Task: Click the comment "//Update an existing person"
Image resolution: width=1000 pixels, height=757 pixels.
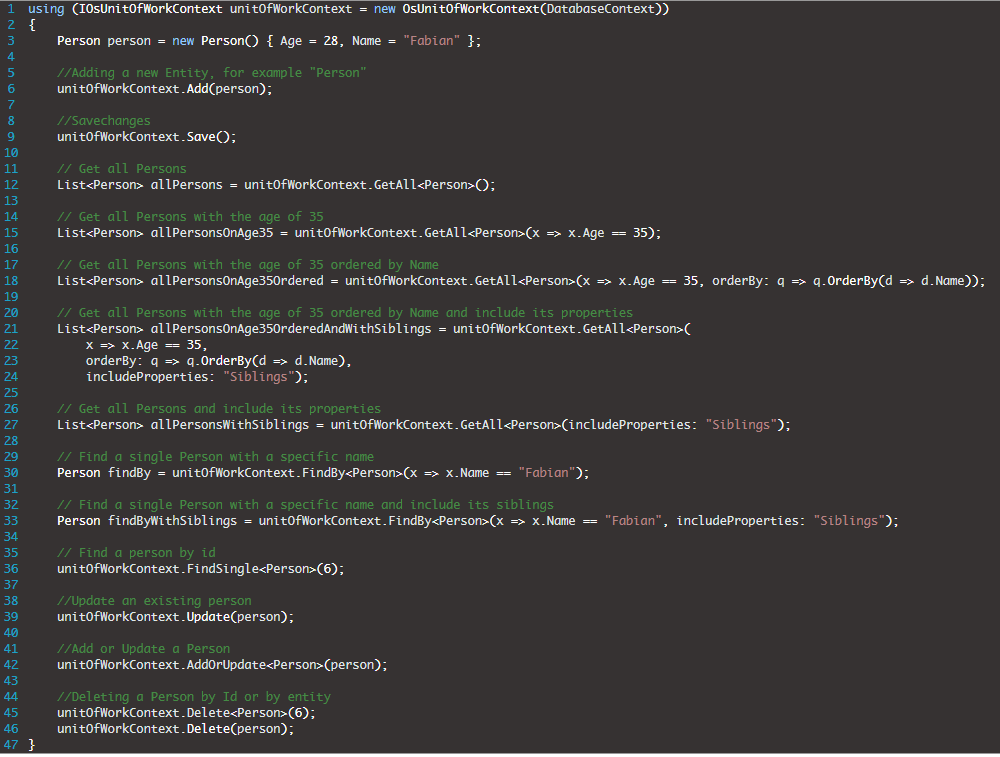Action: [x=154, y=601]
